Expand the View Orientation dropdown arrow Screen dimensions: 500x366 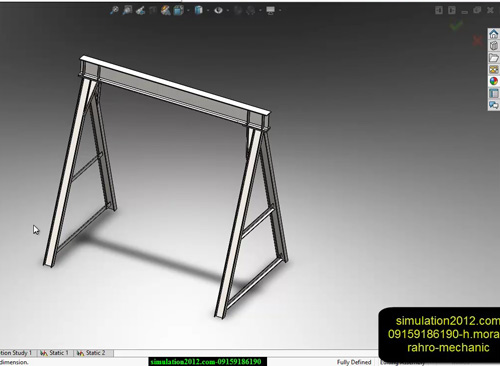click(x=188, y=11)
